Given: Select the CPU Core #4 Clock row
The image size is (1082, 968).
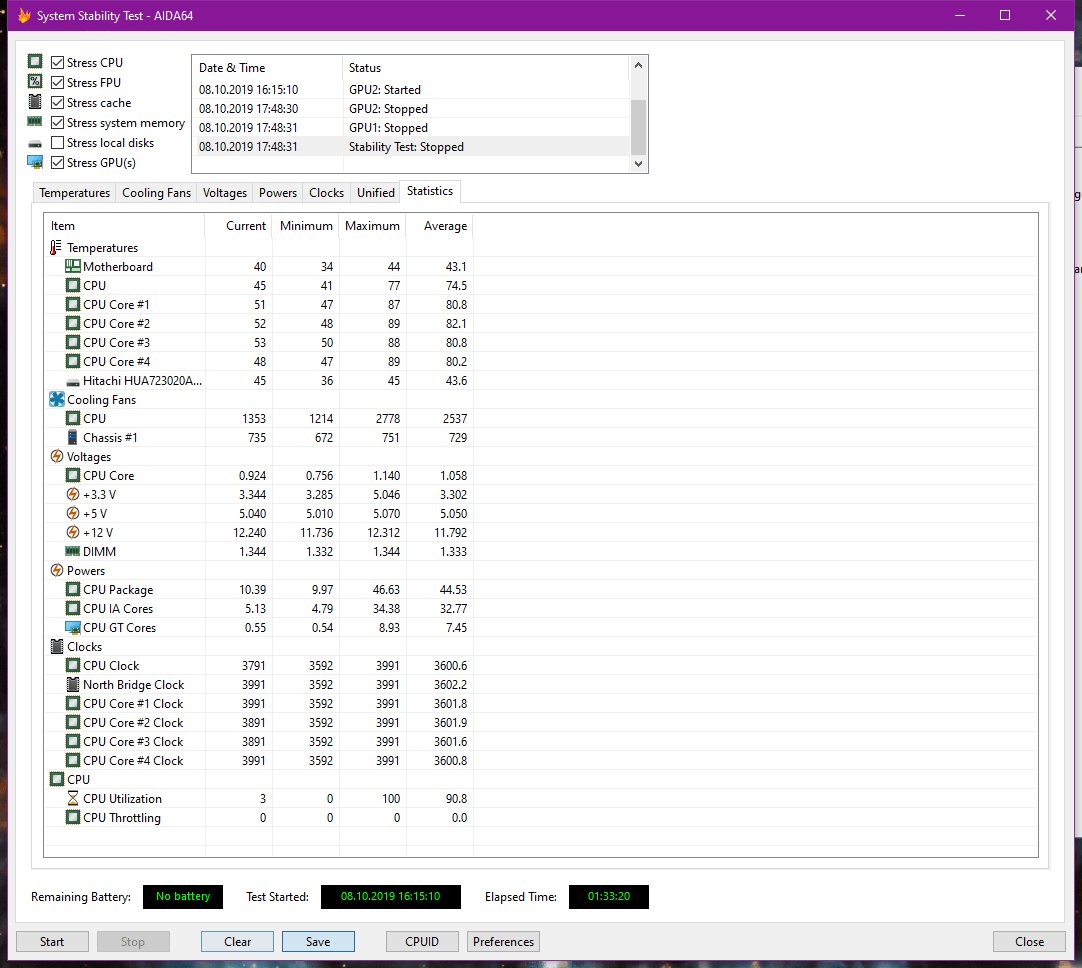Looking at the screenshot, I should click(x=259, y=760).
